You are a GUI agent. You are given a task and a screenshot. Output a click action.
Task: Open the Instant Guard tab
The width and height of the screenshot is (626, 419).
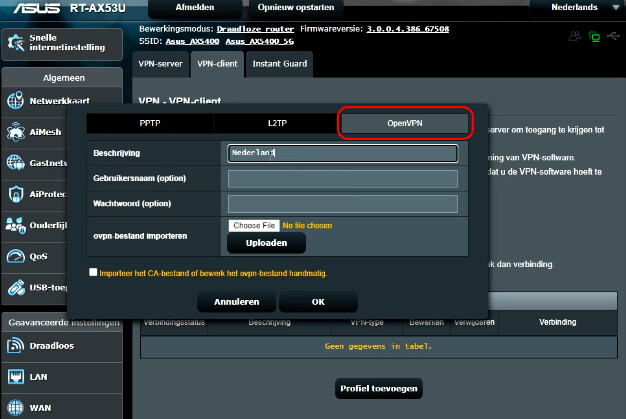(280, 64)
